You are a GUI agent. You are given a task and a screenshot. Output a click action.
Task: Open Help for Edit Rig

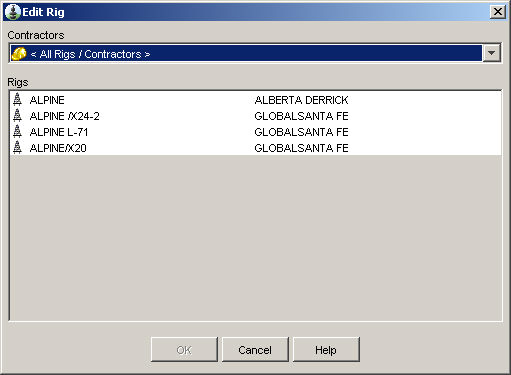click(326, 350)
